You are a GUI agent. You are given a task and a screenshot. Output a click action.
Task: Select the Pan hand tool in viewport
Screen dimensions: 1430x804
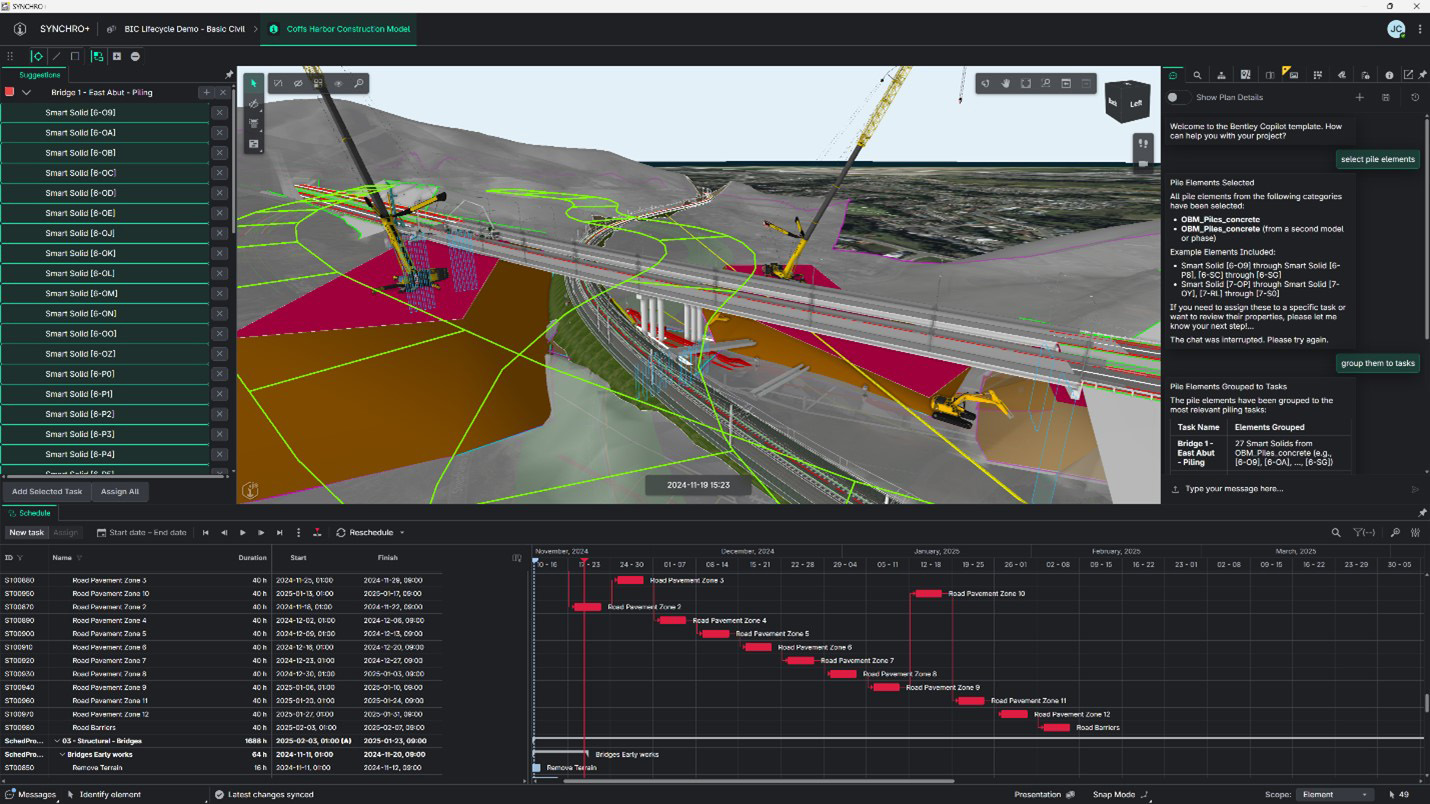coord(1006,84)
